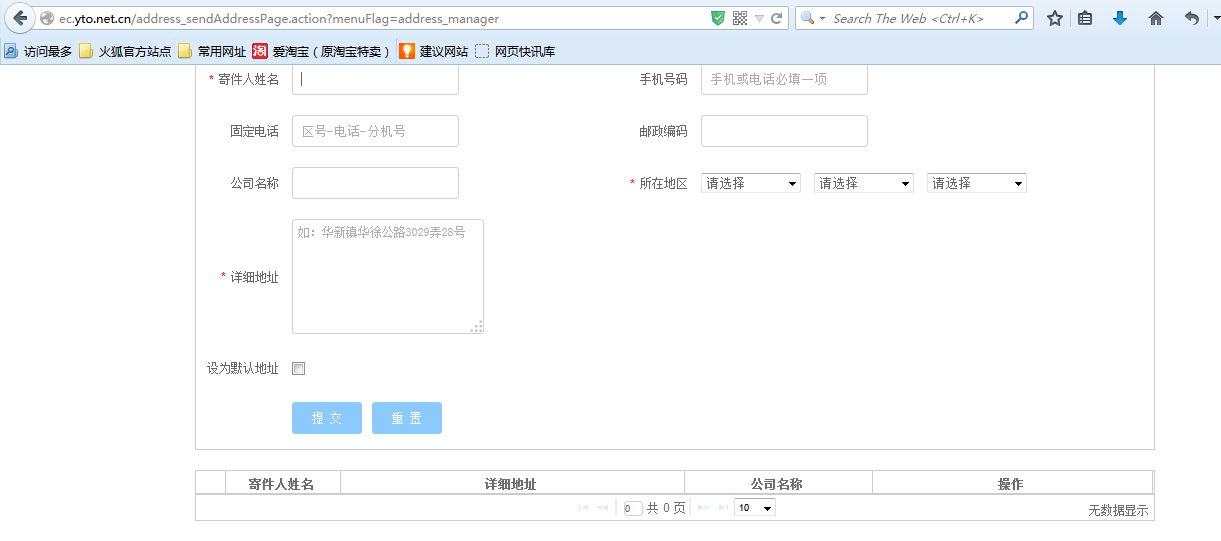Viewport: 1221px width, 541px height.
Task: Click the 详细地址 column header
Action: pos(512,484)
